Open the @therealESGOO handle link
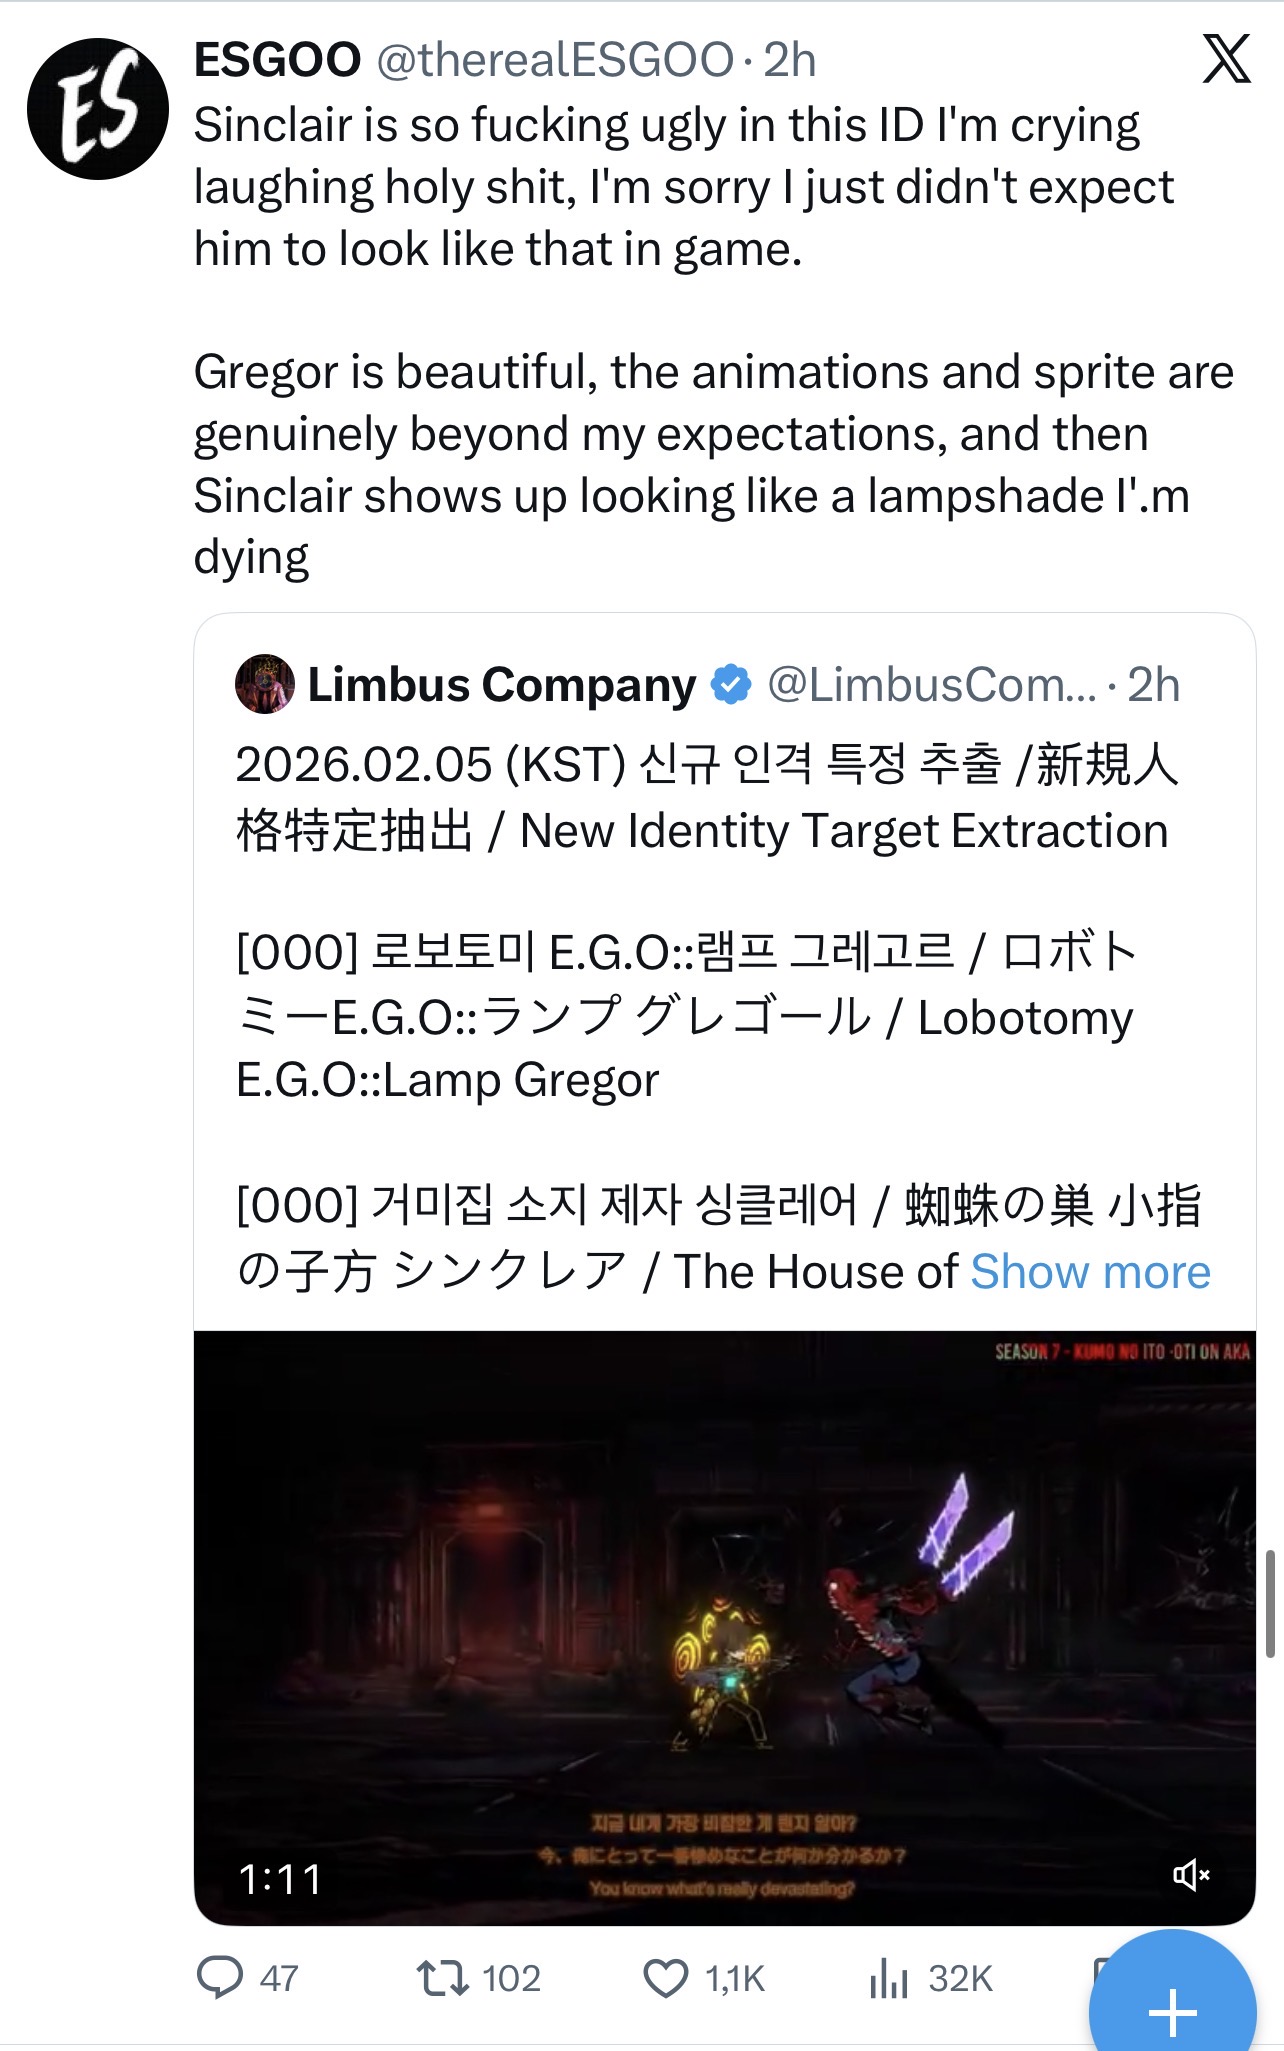 [x=555, y=60]
